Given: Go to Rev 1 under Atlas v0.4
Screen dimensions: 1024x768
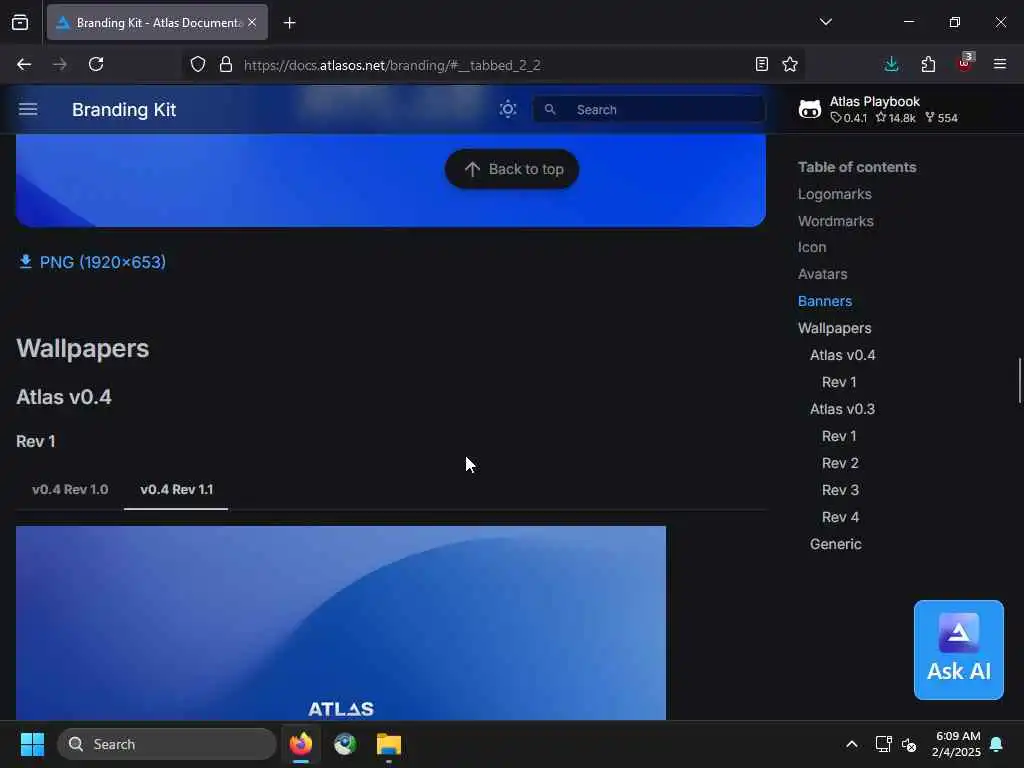Looking at the screenshot, I should pos(839,382).
